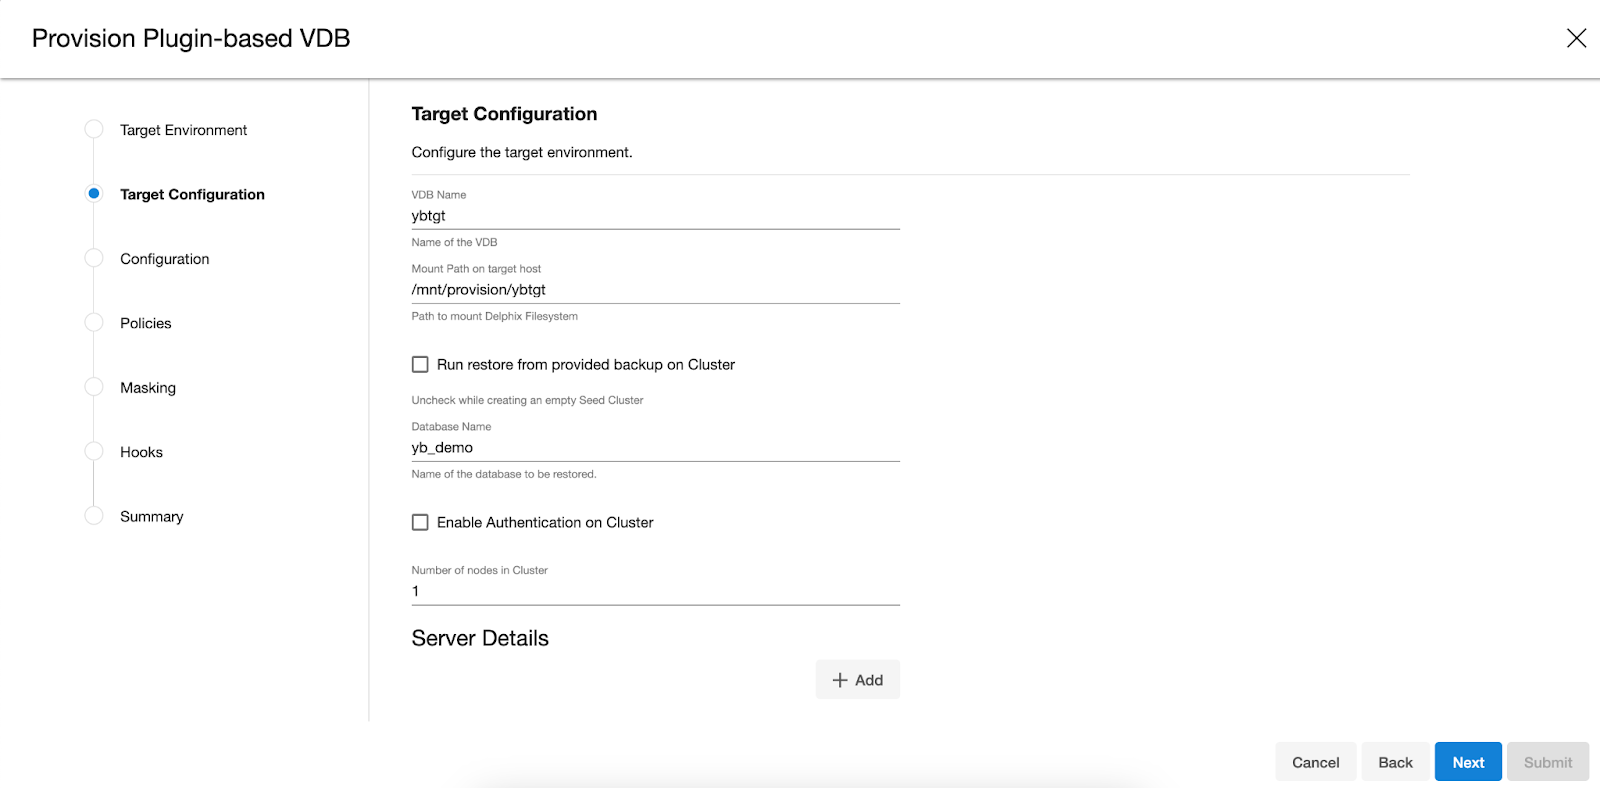The height and width of the screenshot is (788, 1600).
Task: Click the Policies step circle
Action: [x=94, y=322]
